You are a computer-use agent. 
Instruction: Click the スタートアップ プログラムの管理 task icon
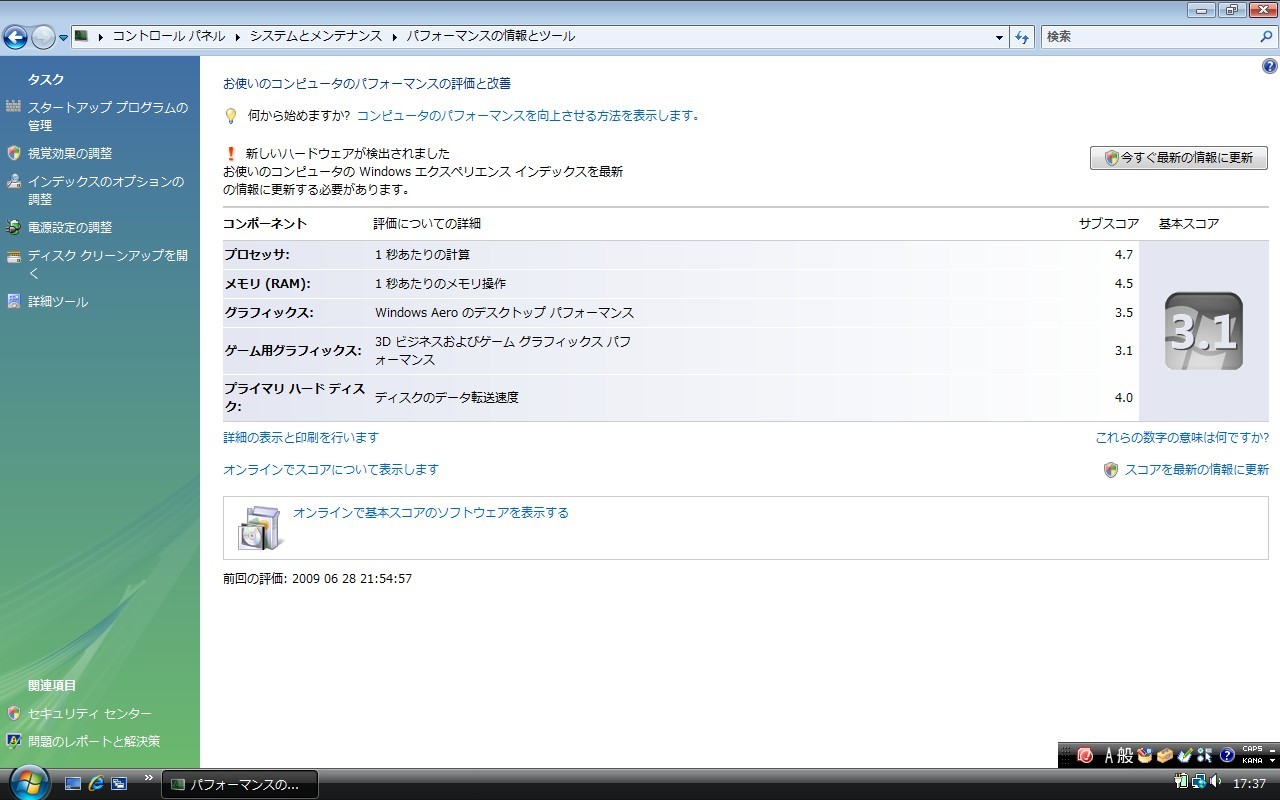(x=13, y=107)
